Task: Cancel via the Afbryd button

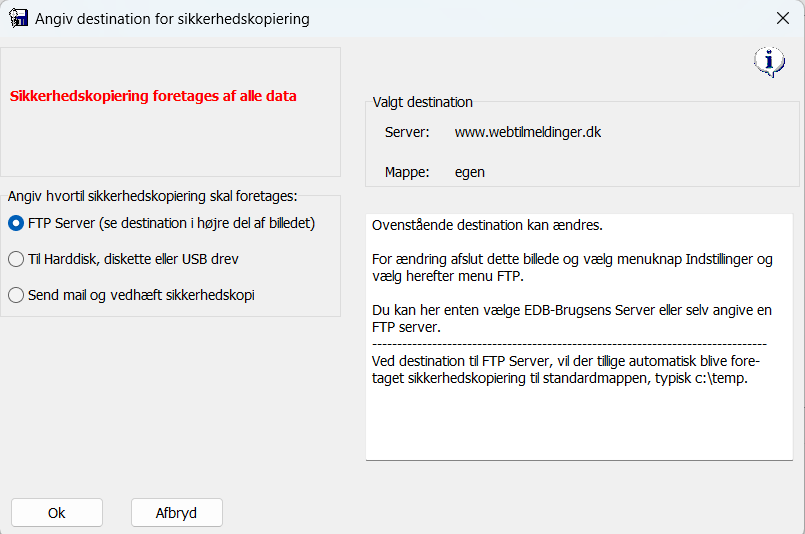Action: pyautogui.click(x=177, y=512)
